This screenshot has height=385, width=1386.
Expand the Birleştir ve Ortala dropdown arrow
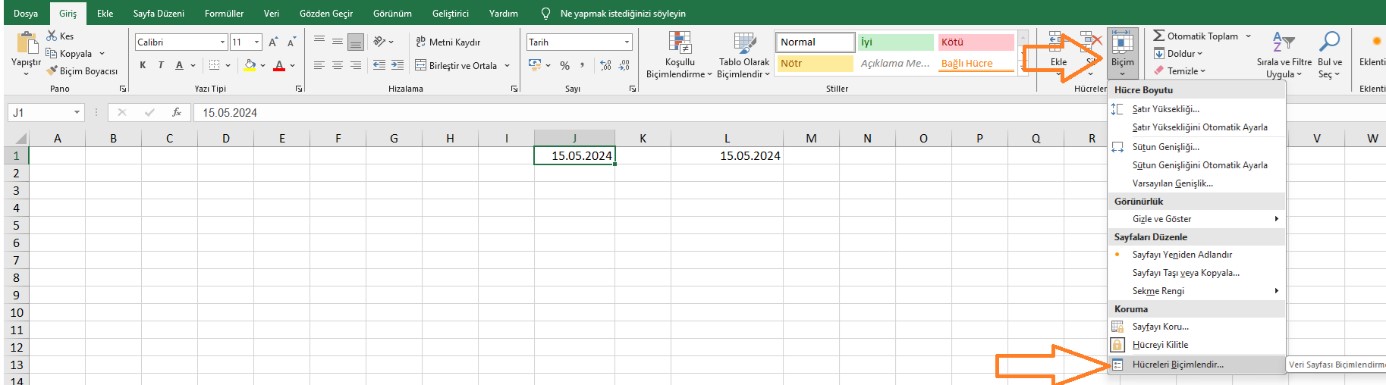pyautogui.click(x=508, y=65)
